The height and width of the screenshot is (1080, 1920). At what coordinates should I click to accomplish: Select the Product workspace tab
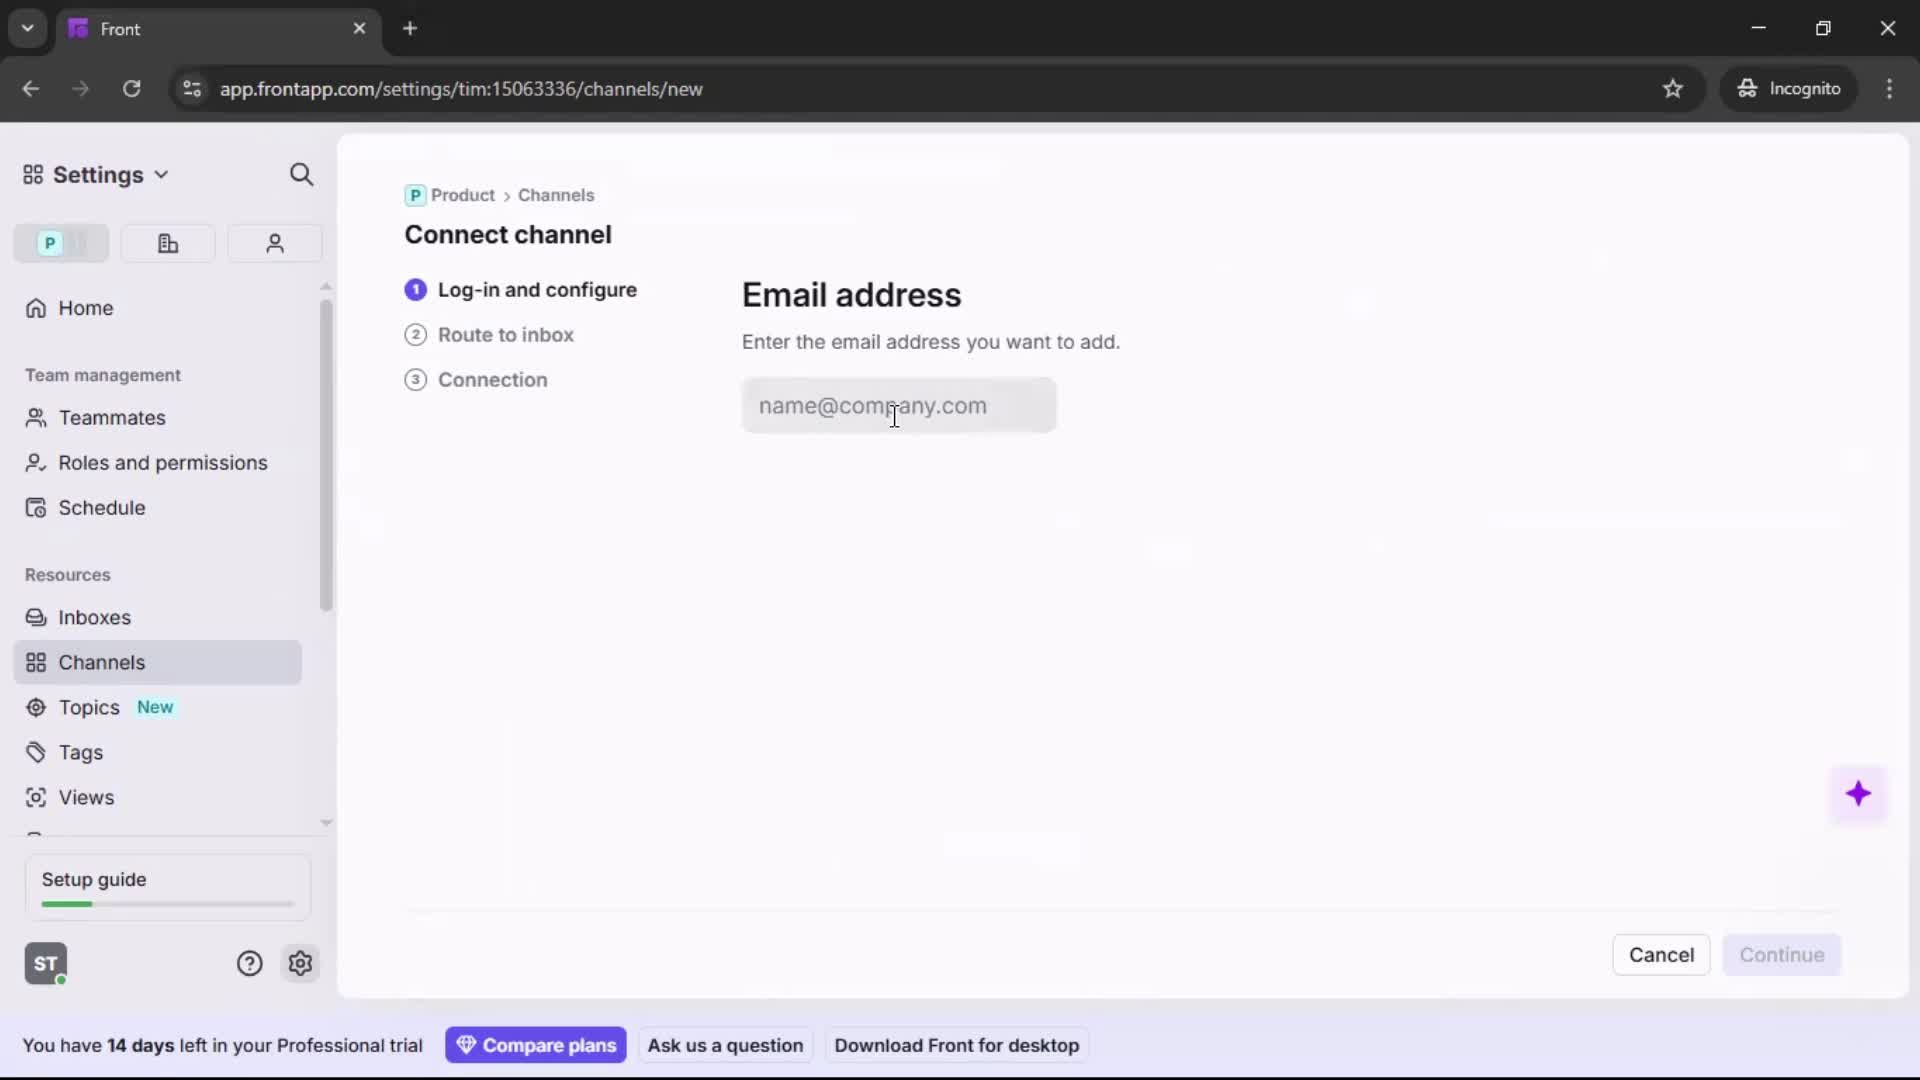click(x=60, y=243)
